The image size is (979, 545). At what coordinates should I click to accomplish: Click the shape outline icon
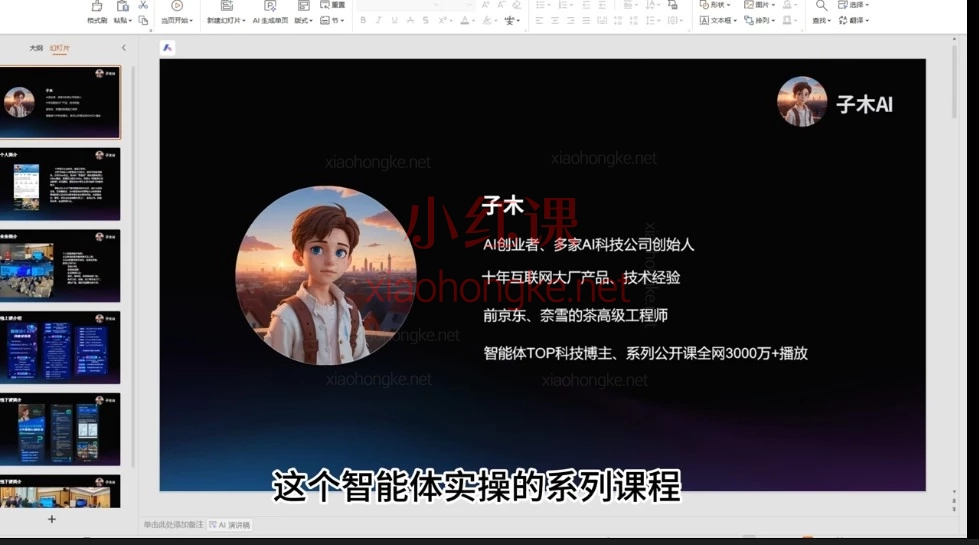click(787, 21)
